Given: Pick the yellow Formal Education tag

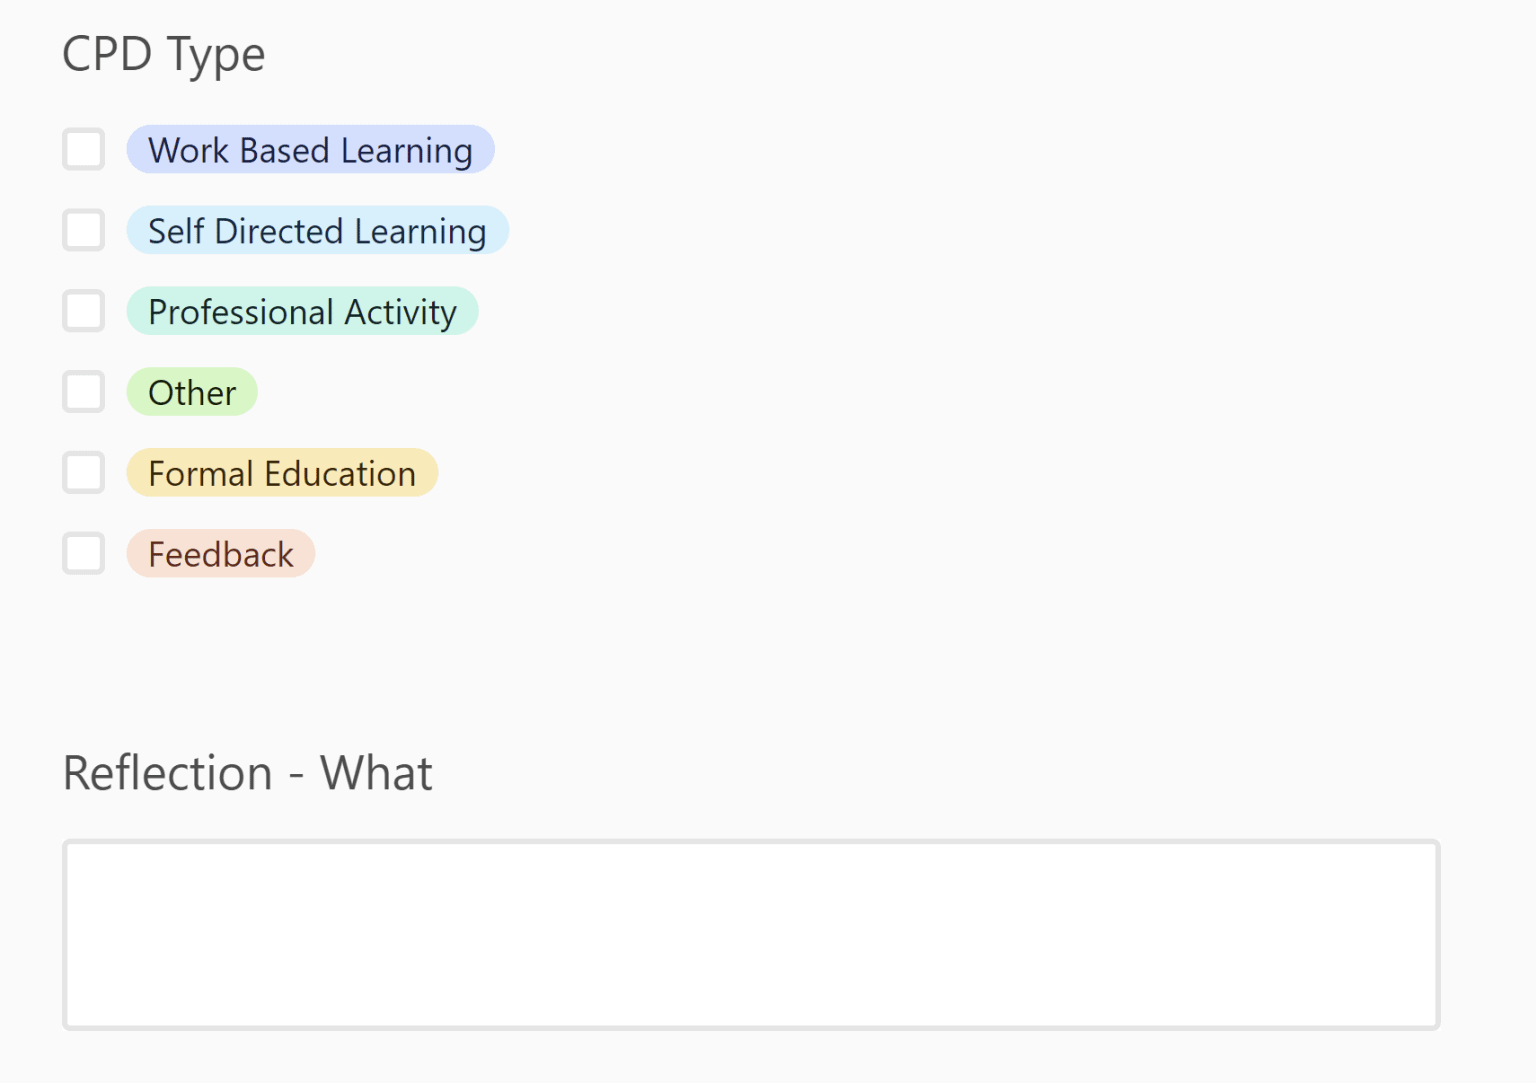Looking at the screenshot, I should click(x=282, y=474).
